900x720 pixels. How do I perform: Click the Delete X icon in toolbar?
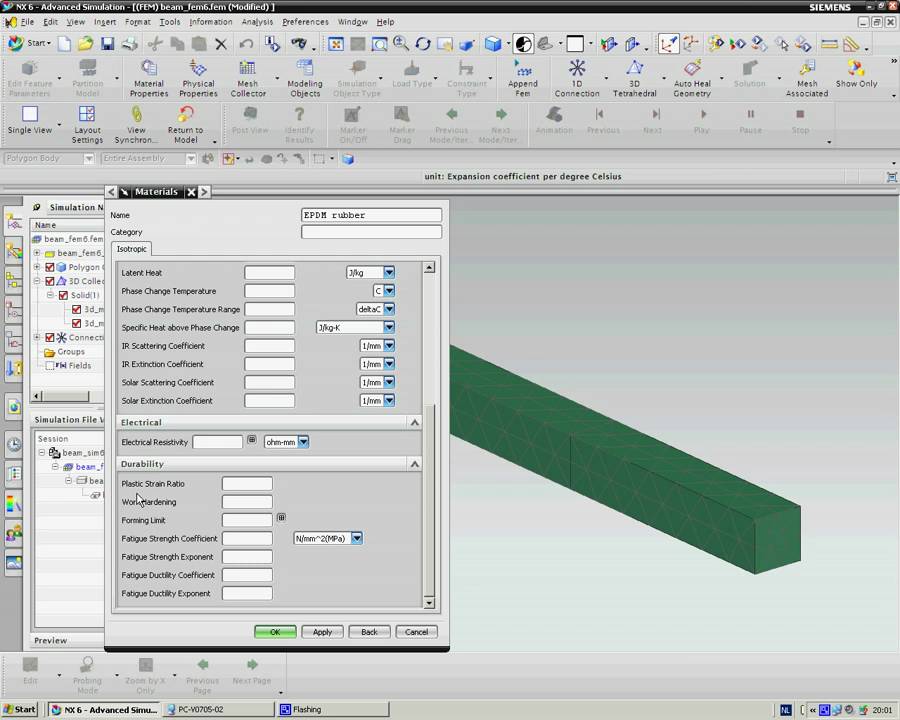[221, 44]
